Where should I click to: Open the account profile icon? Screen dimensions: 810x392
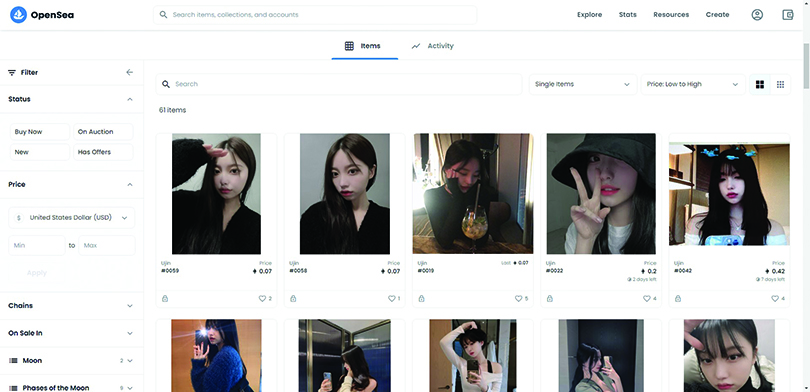[757, 15]
